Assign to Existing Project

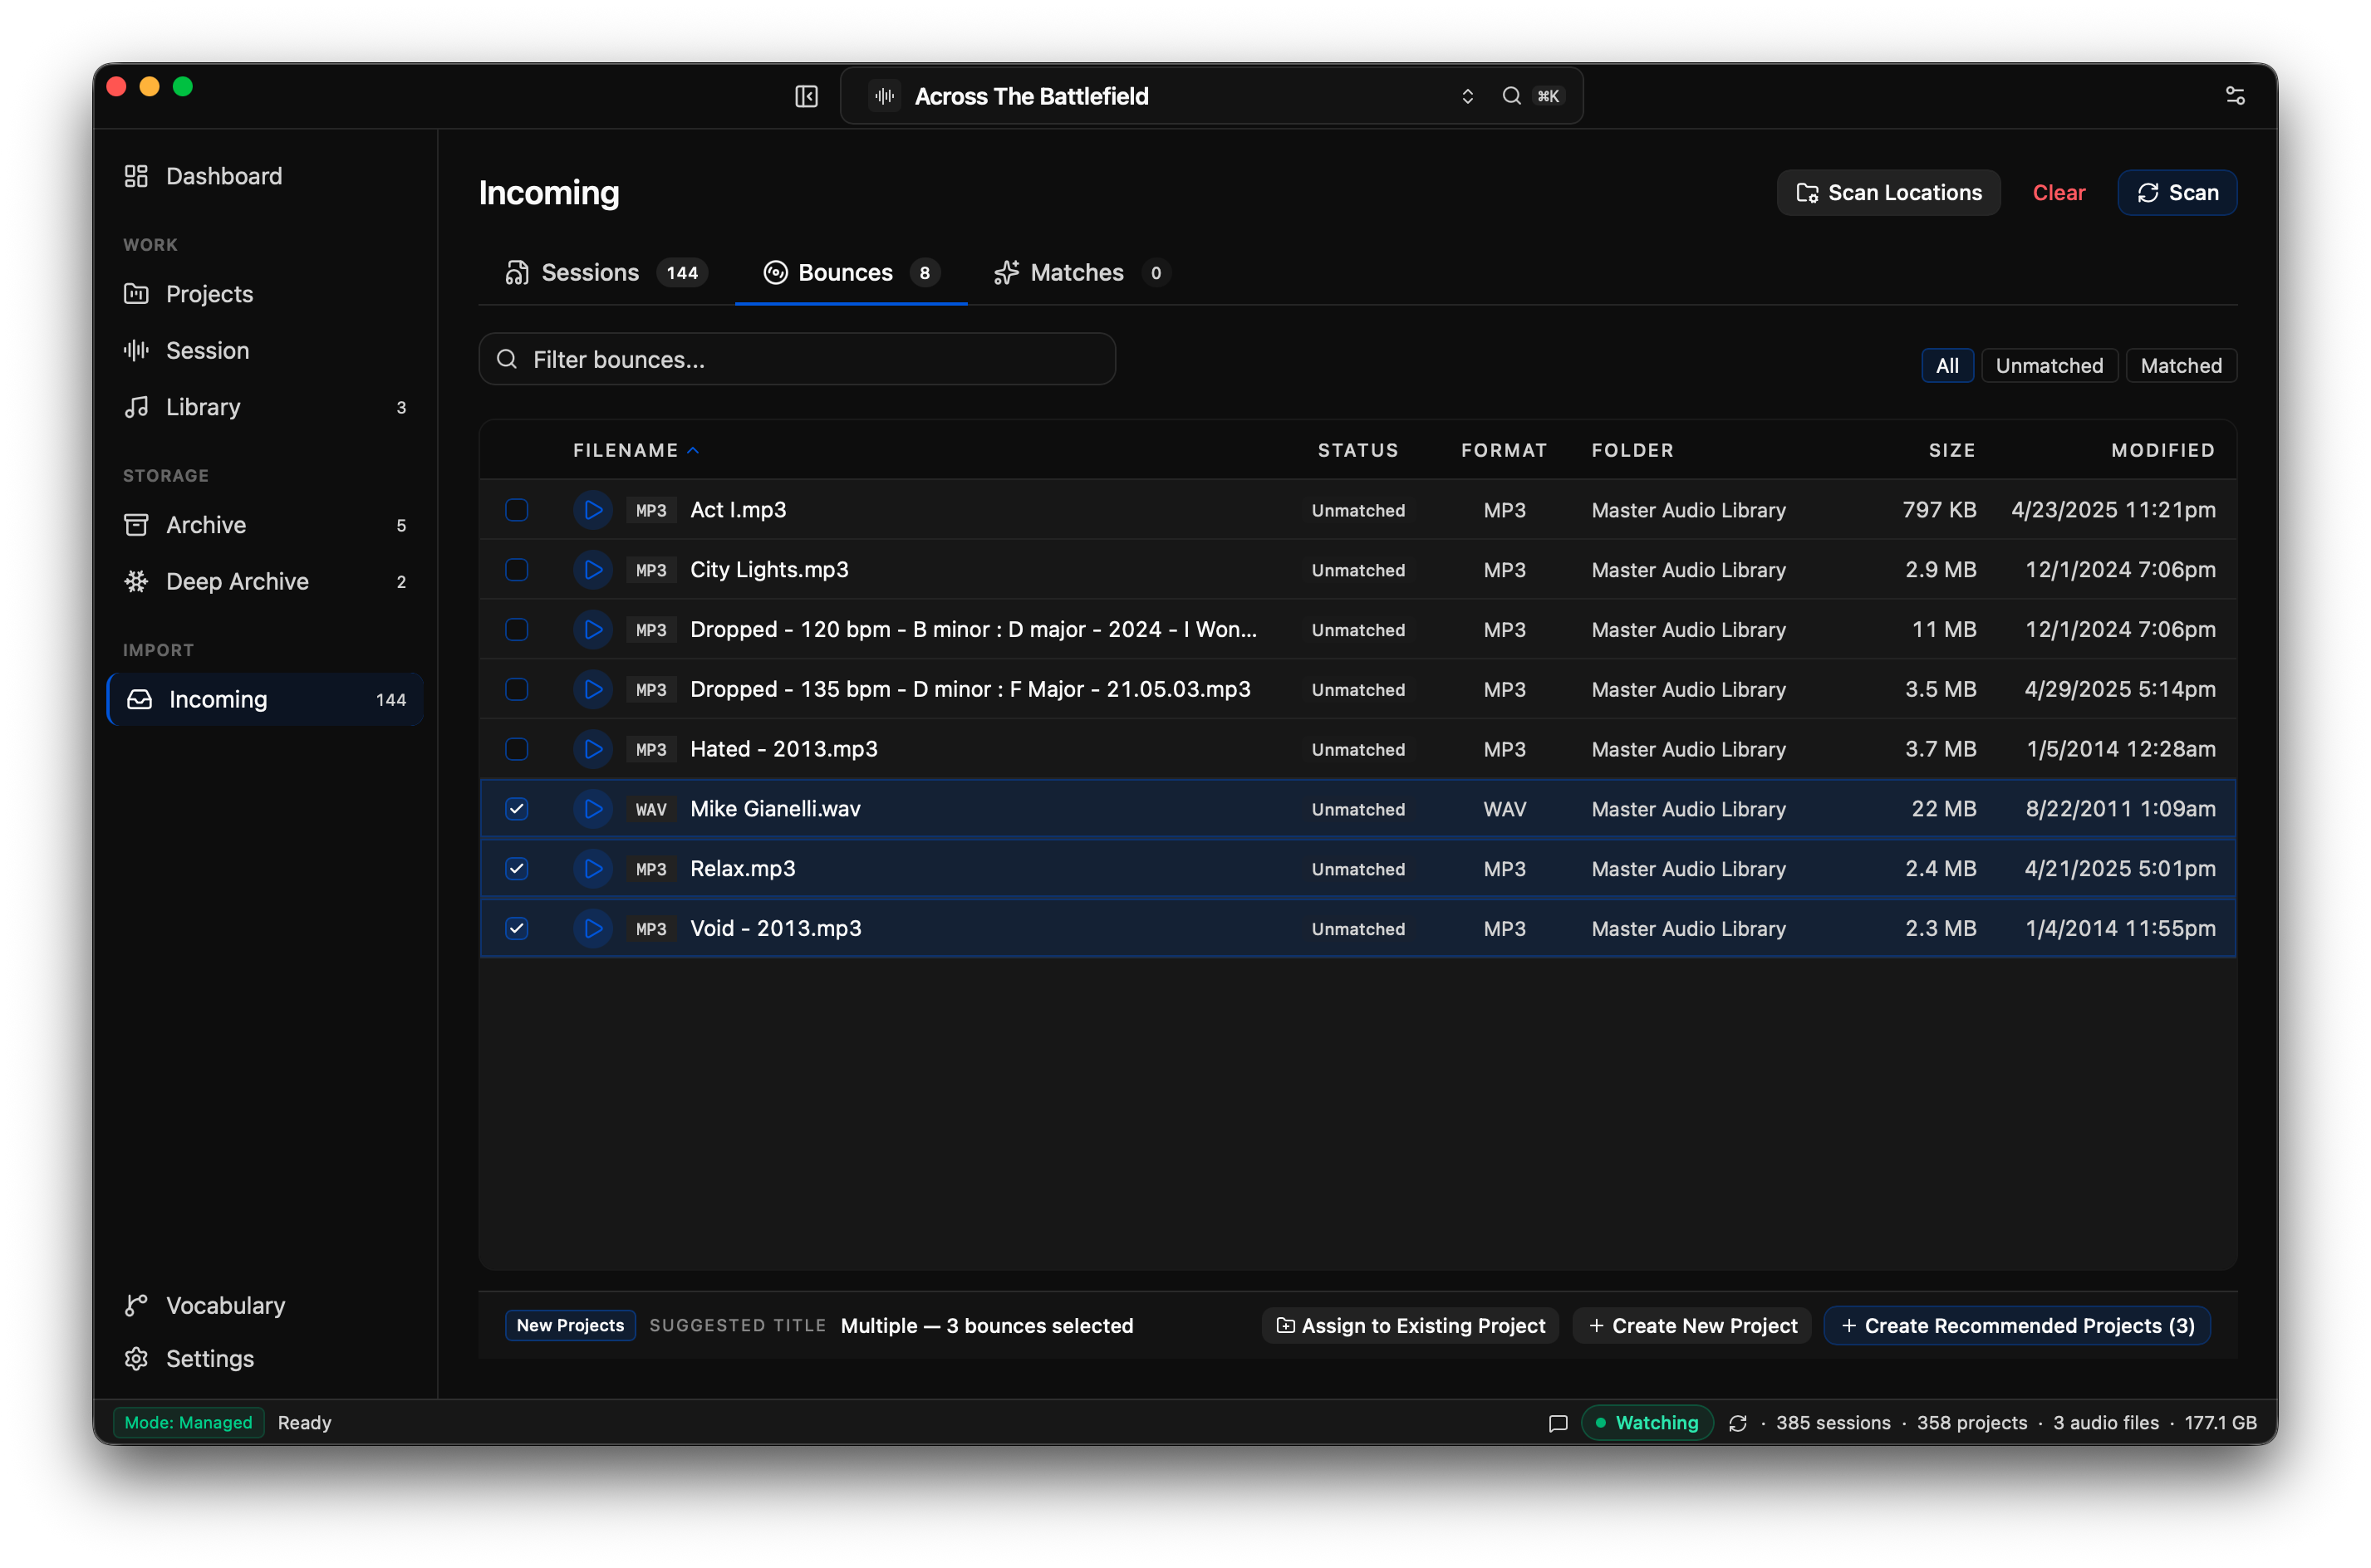pos(1409,1326)
